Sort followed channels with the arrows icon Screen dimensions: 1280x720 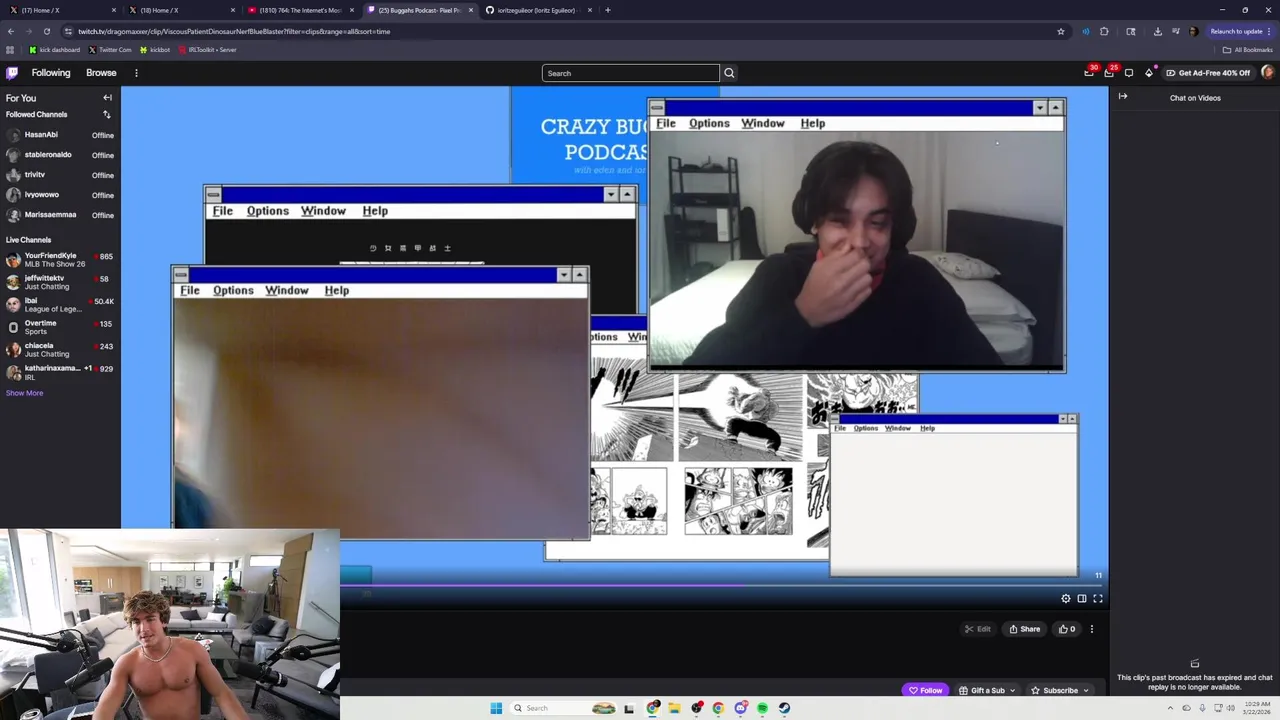(x=107, y=114)
